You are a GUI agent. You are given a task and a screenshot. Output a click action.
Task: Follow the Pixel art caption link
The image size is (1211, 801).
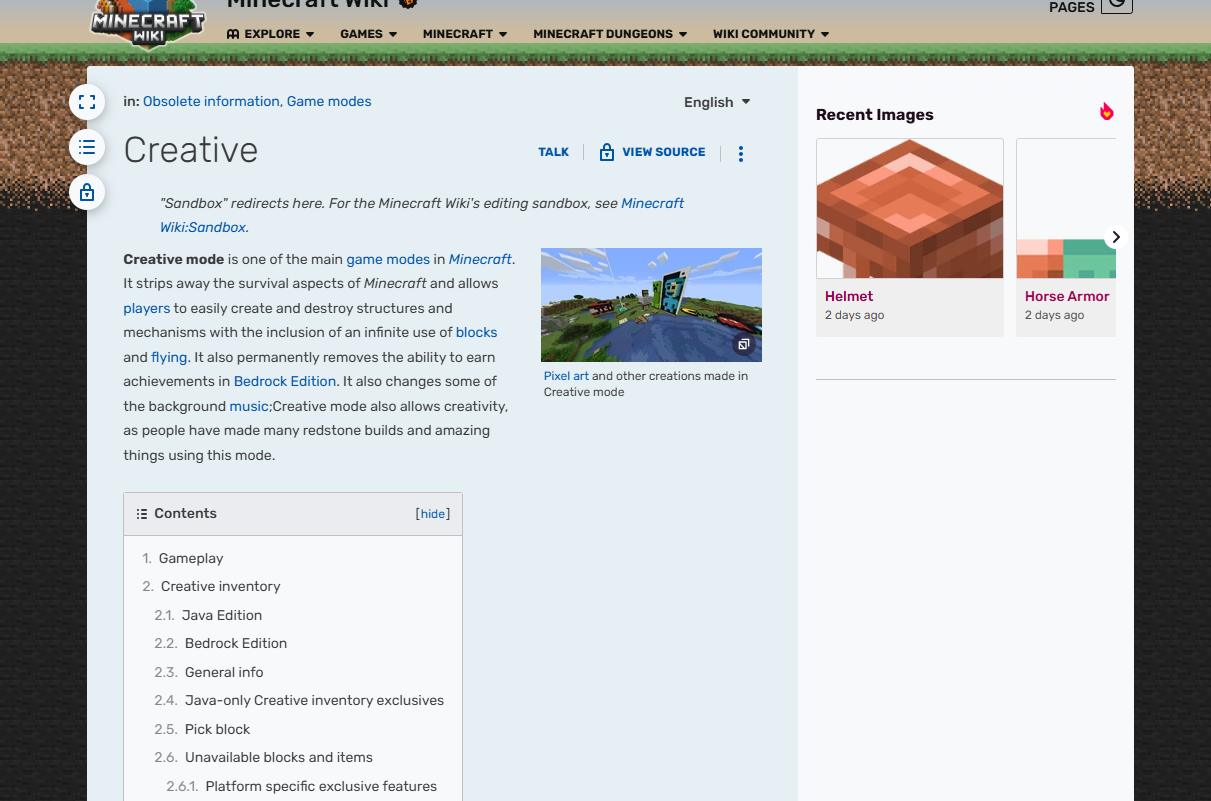click(x=566, y=376)
